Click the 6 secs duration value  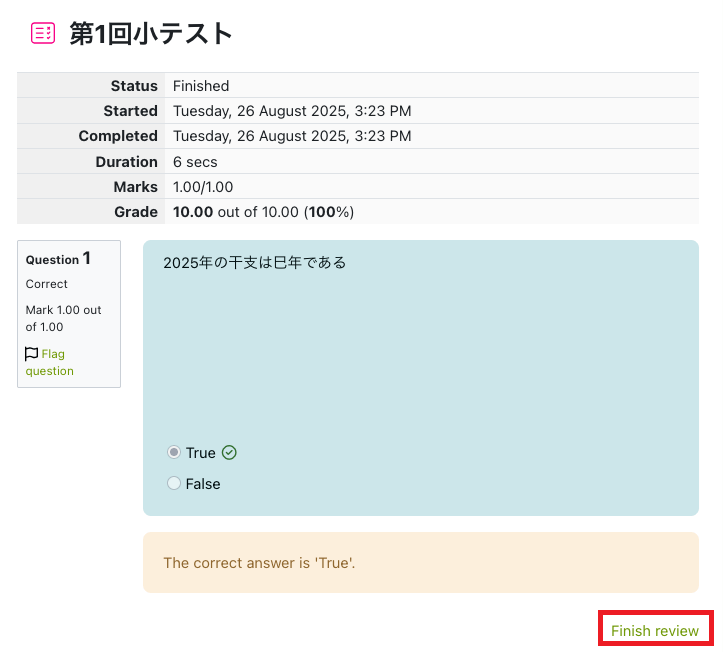[x=195, y=162]
